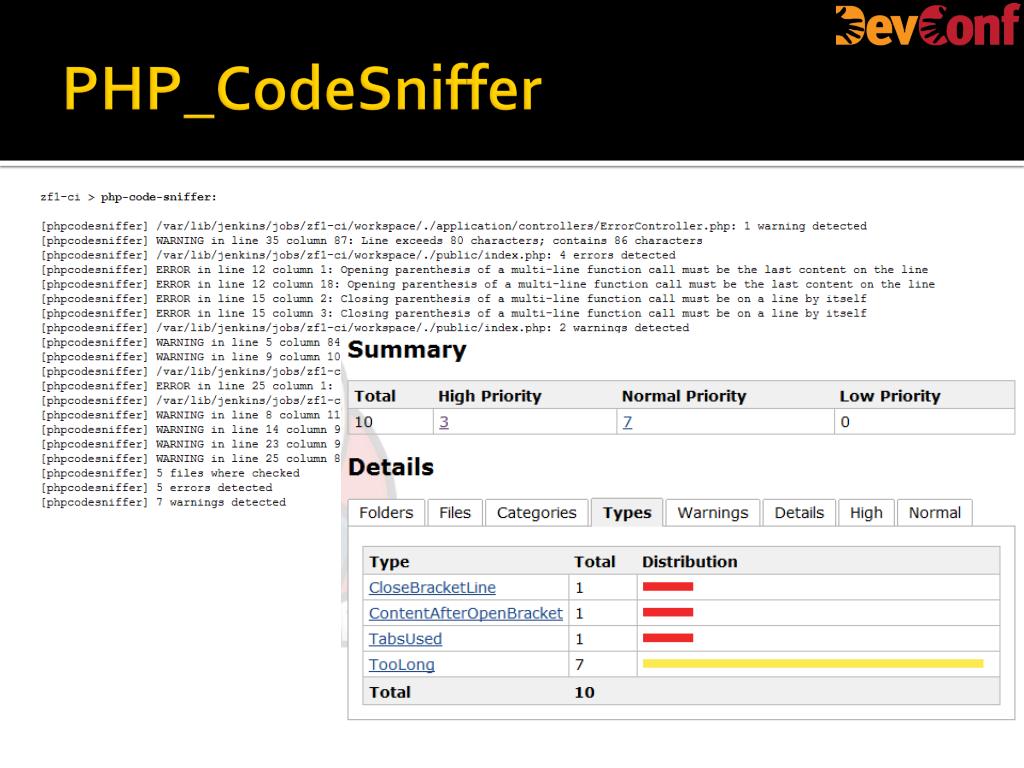The image size is (1024, 768).
Task: Click the ErrorController.php warning detected line
Action: tap(454, 226)
